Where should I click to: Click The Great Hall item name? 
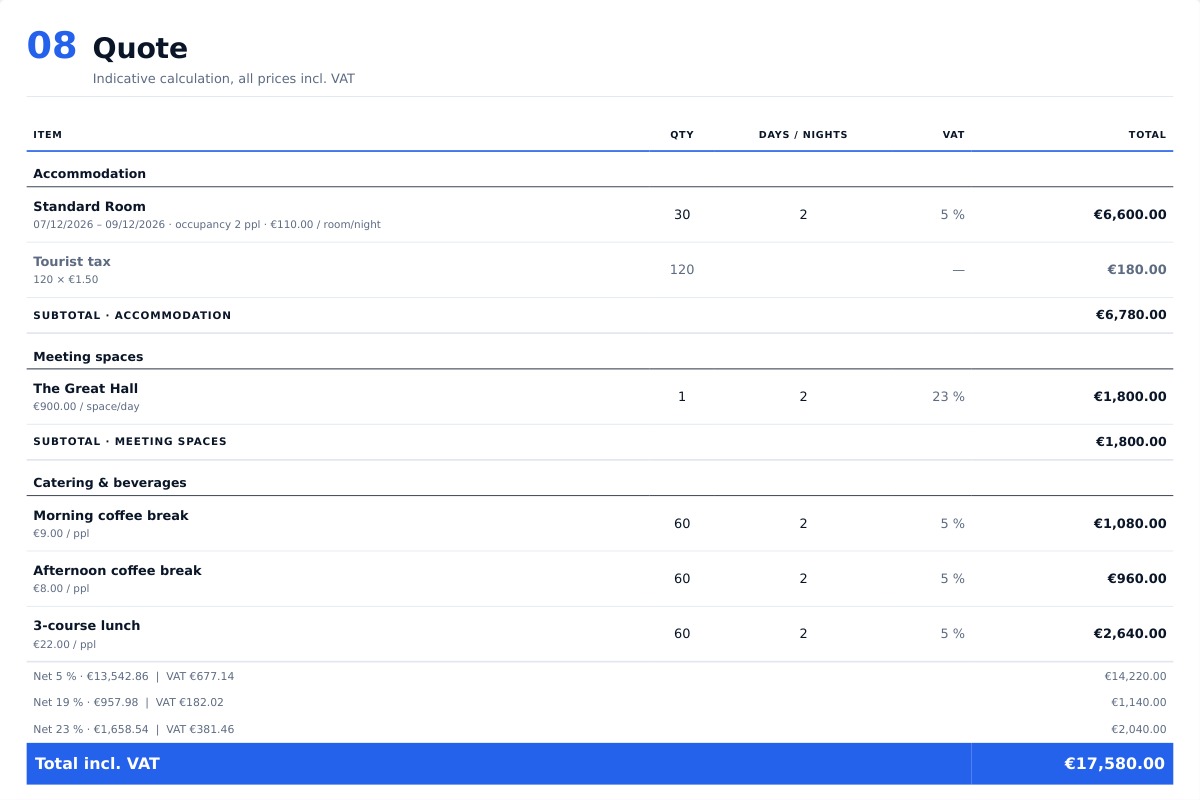(x=86, y=389)
